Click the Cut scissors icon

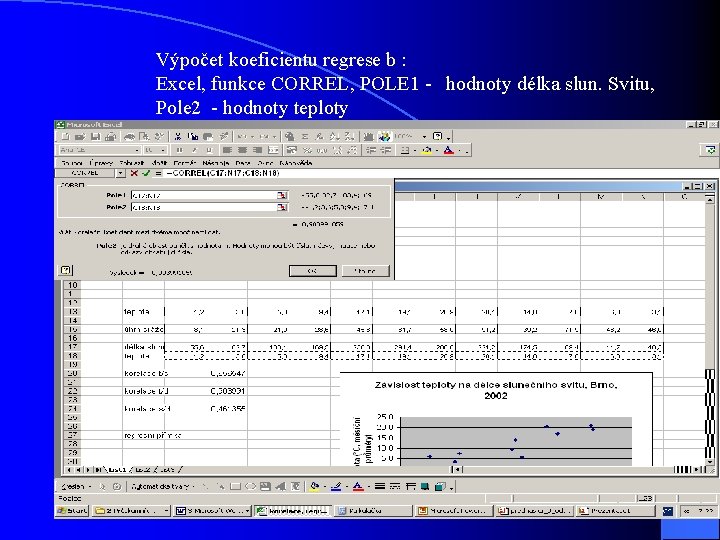click(178, 136)
